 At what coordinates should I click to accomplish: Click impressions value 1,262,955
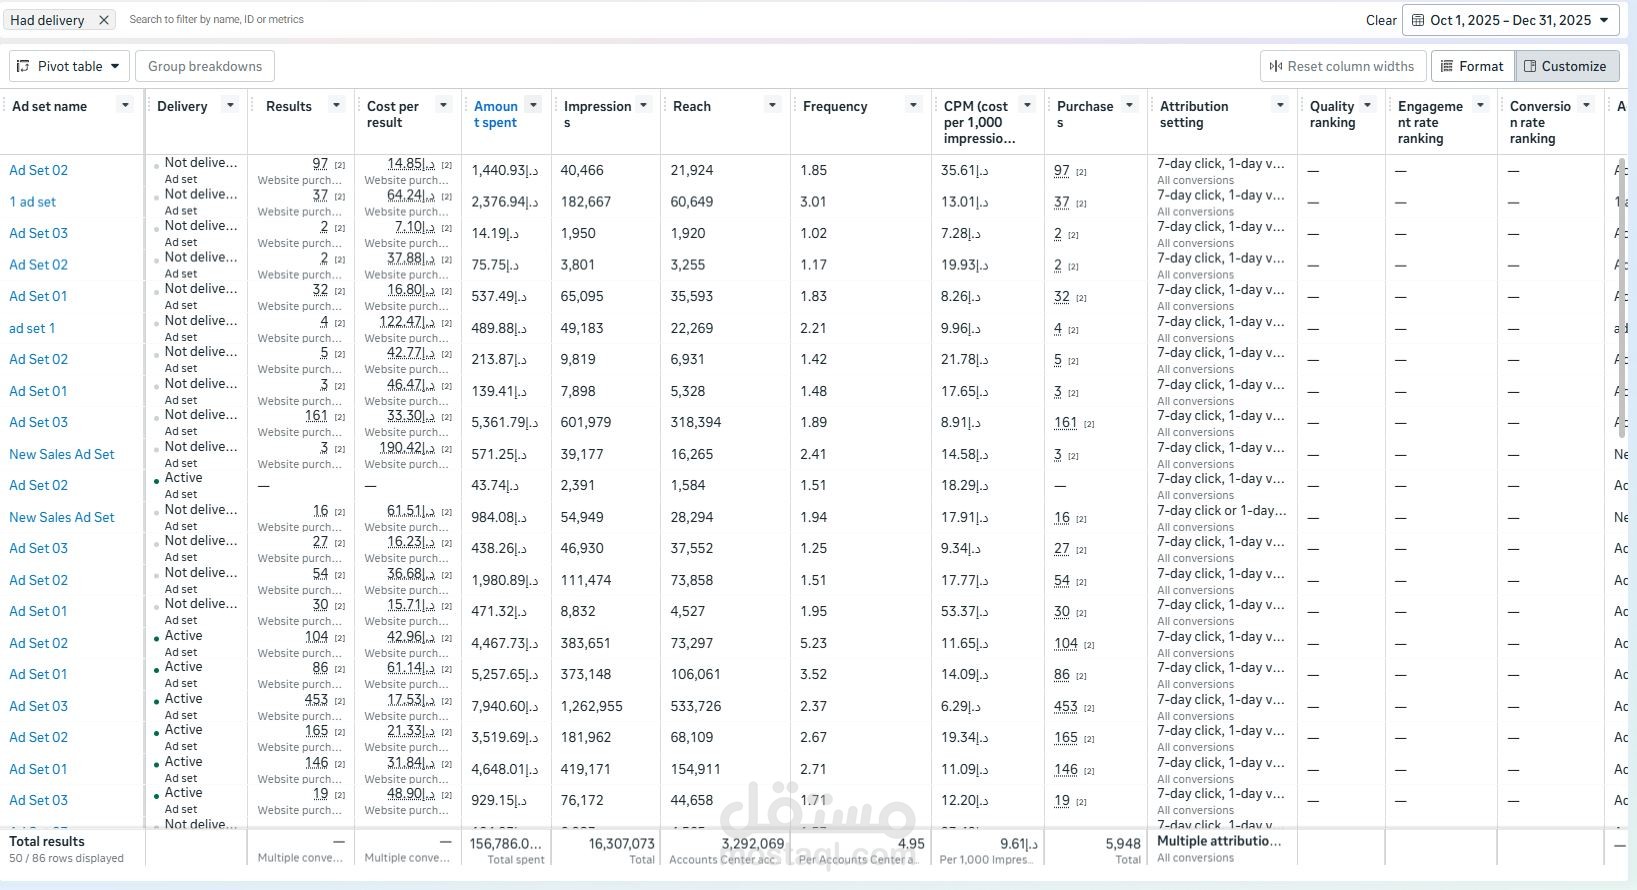[592, 706]
